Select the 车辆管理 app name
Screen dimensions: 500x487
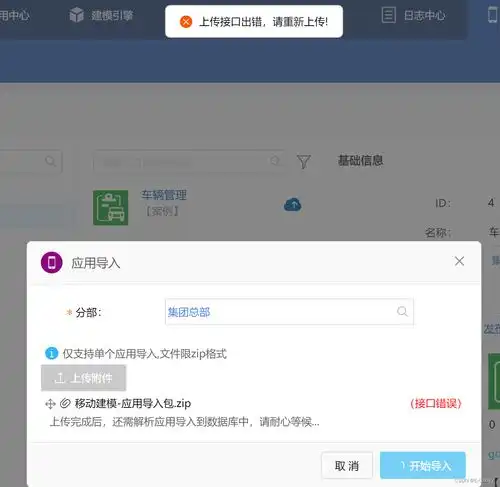pos(164,195)
